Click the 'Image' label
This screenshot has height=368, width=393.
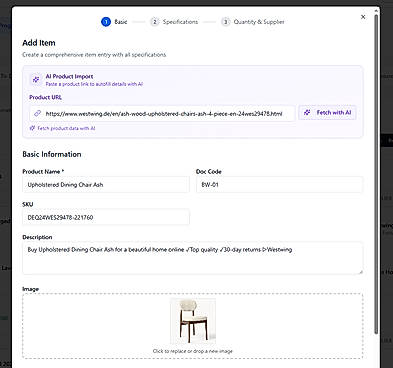coord(30,289)
